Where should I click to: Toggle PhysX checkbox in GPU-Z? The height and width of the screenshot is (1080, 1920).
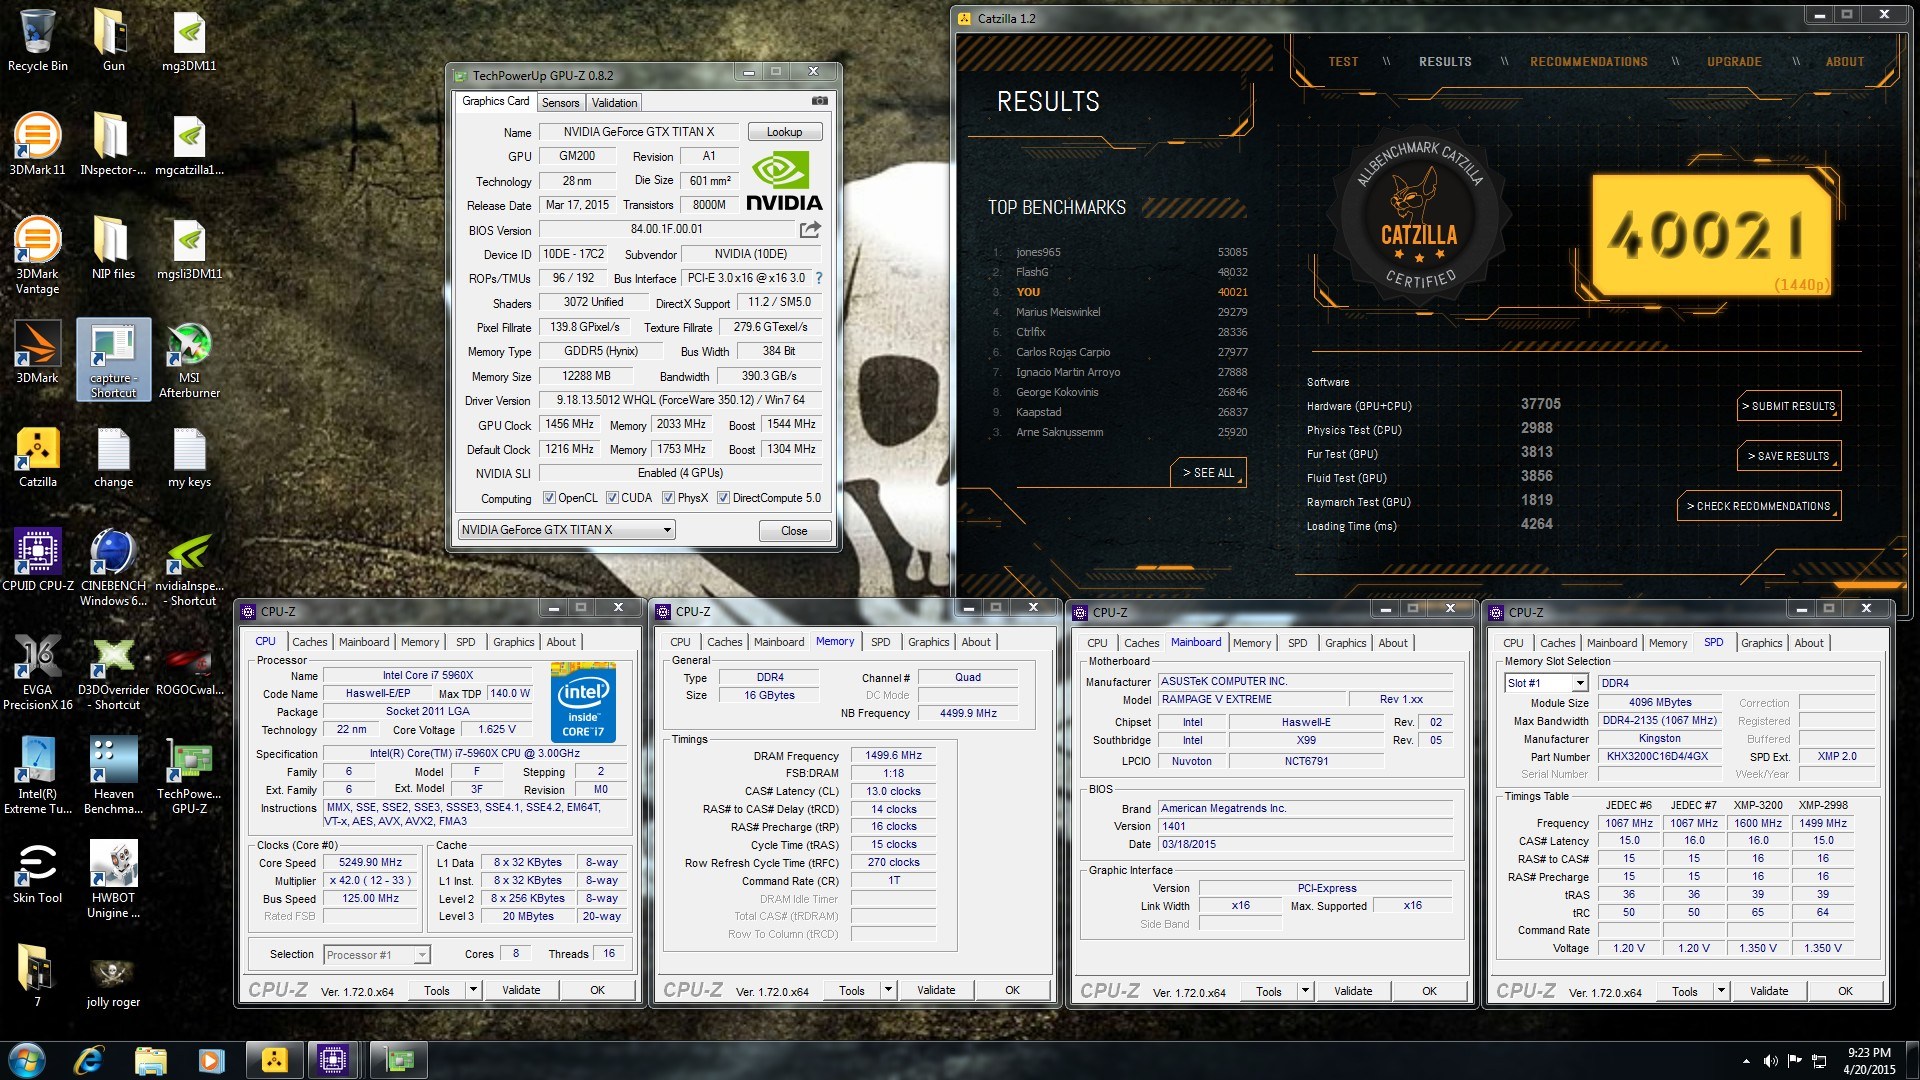[x=668, y=498]
